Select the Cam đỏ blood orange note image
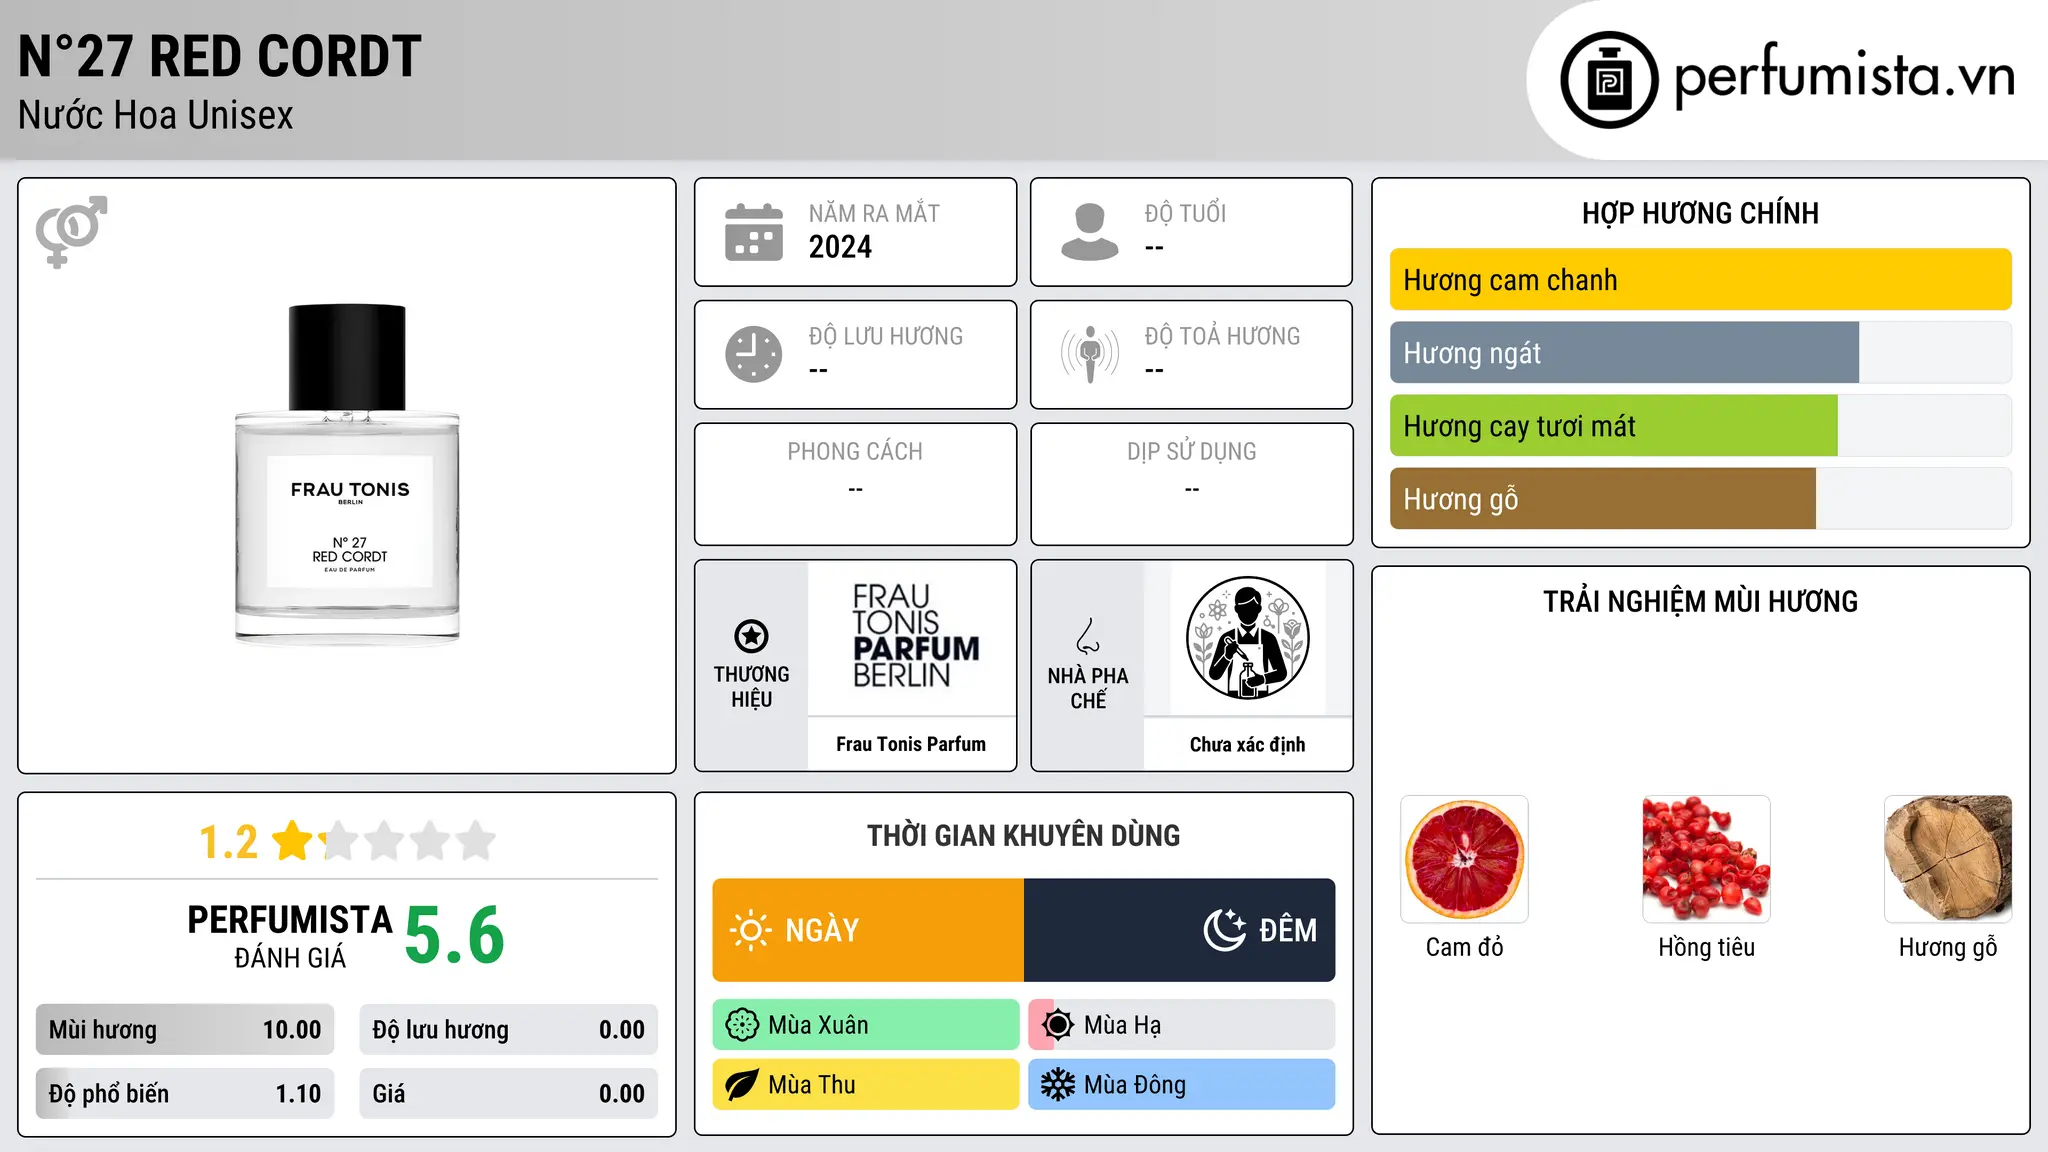The height and width of the screenshot is (1152, 2048). click(1464, 859)
